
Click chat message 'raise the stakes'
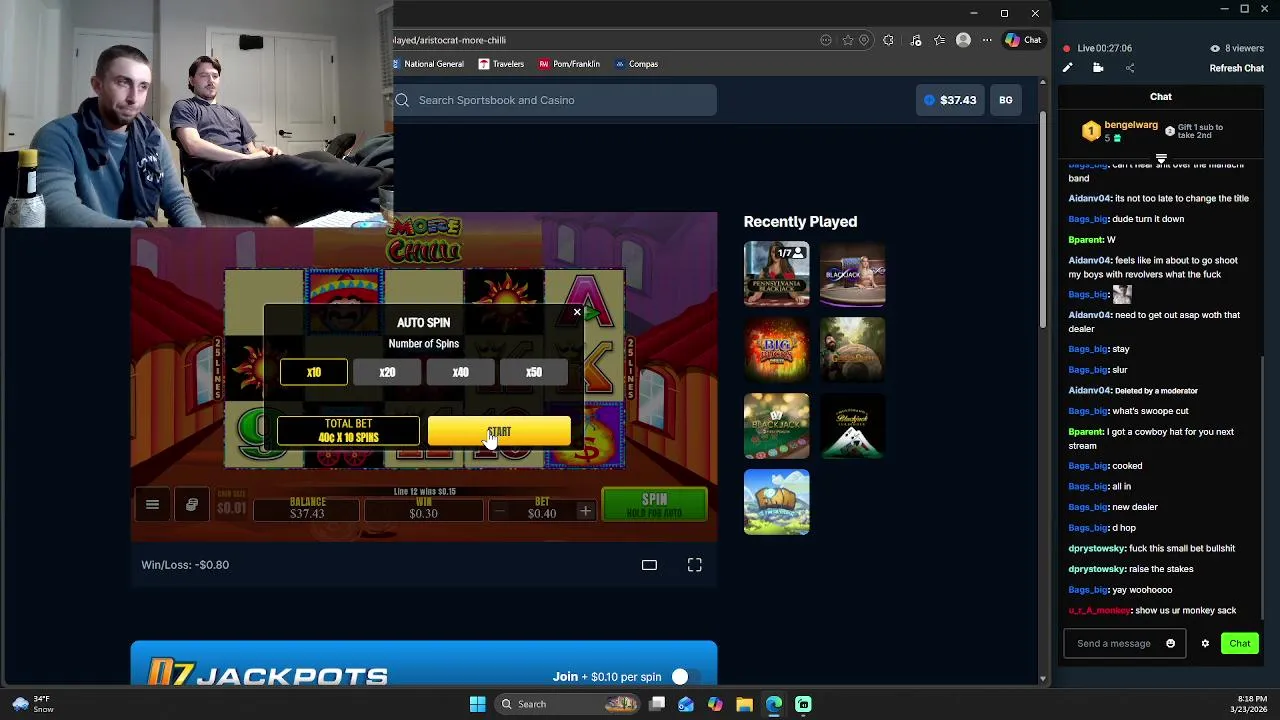coord(1161,569)
